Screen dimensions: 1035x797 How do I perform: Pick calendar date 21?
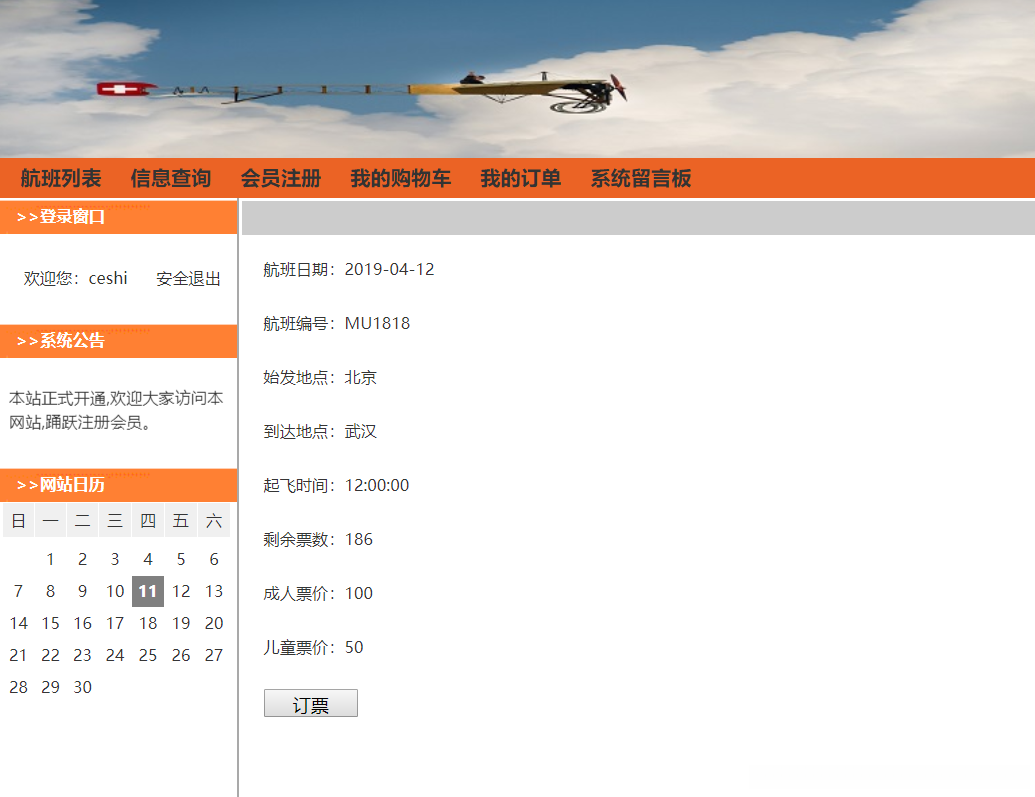18,655
